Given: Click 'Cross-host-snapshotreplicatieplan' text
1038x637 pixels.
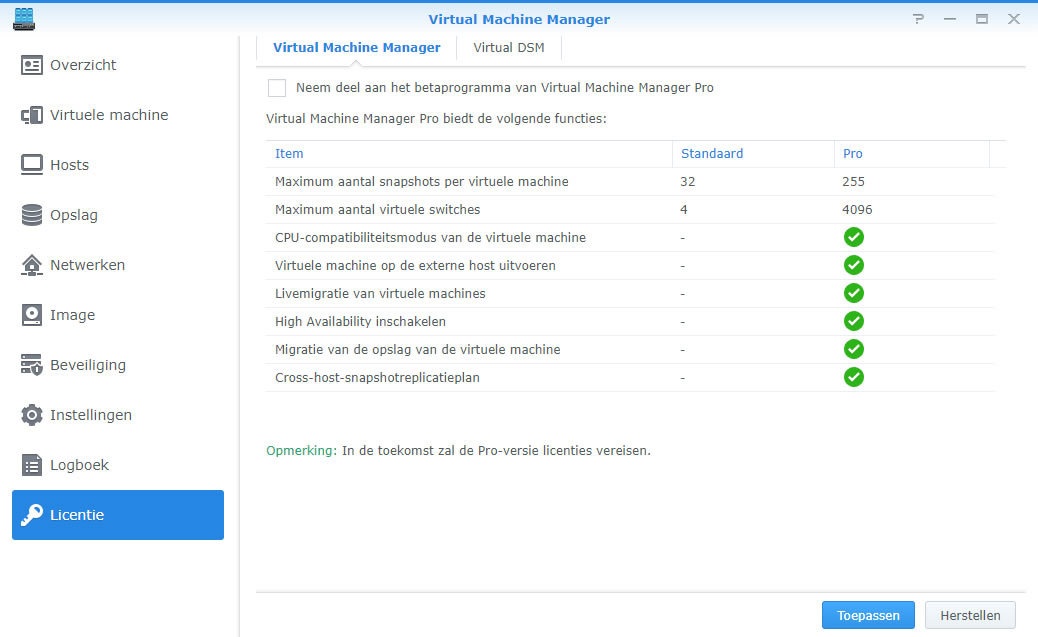Looking at the screenshot, I should click(x=377, y=377).
